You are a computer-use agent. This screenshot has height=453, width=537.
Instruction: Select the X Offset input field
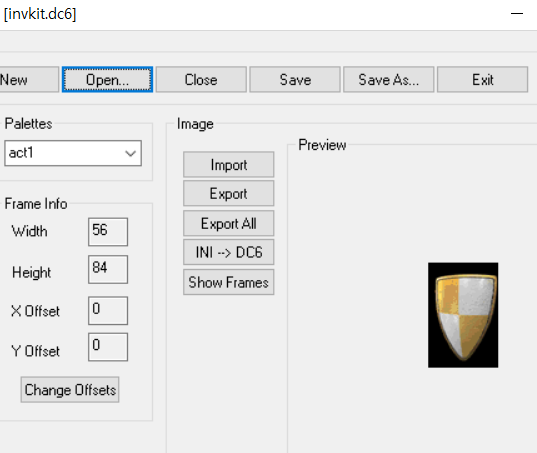(108, 311)
